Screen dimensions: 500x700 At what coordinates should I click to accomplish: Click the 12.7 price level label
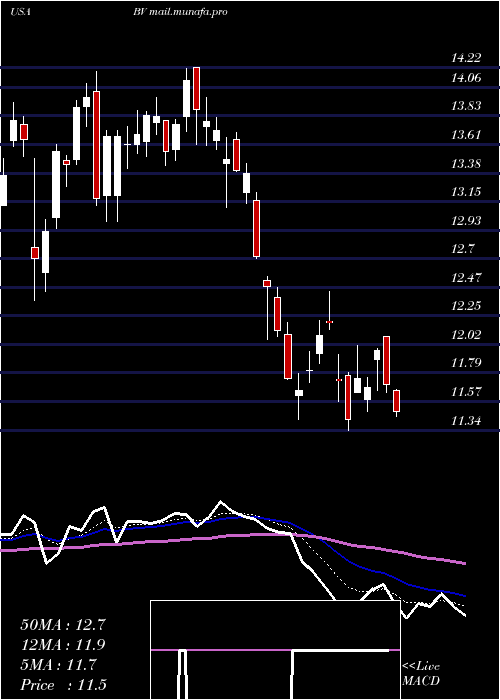(x=463, y=249)
